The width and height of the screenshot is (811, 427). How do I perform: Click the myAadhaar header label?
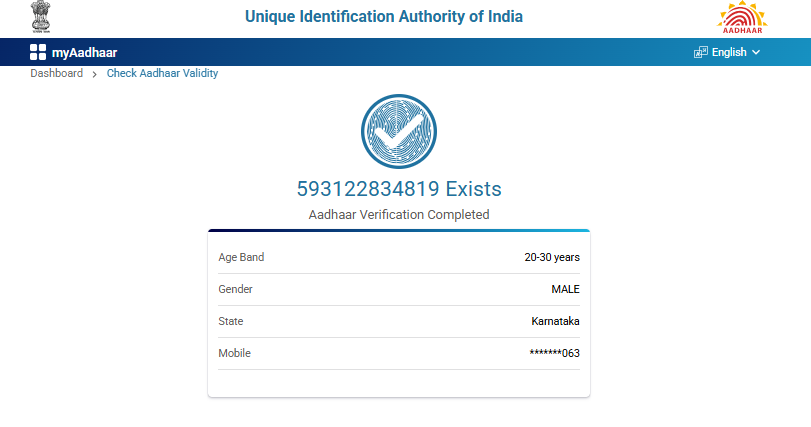click(84, 52)
